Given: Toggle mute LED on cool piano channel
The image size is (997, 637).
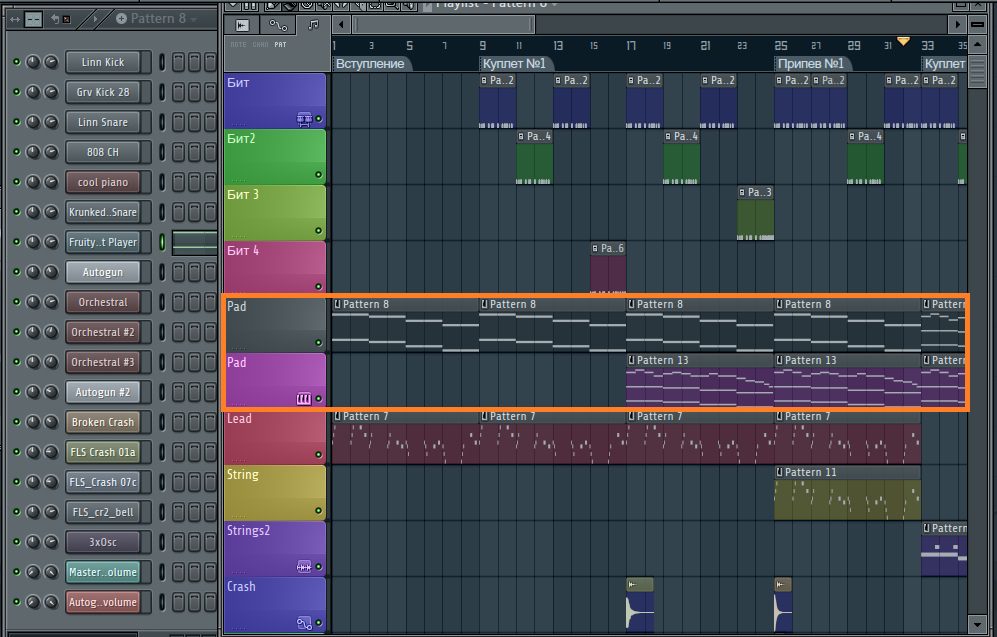Looking at the screenshot, I should [x=16, y=182].
